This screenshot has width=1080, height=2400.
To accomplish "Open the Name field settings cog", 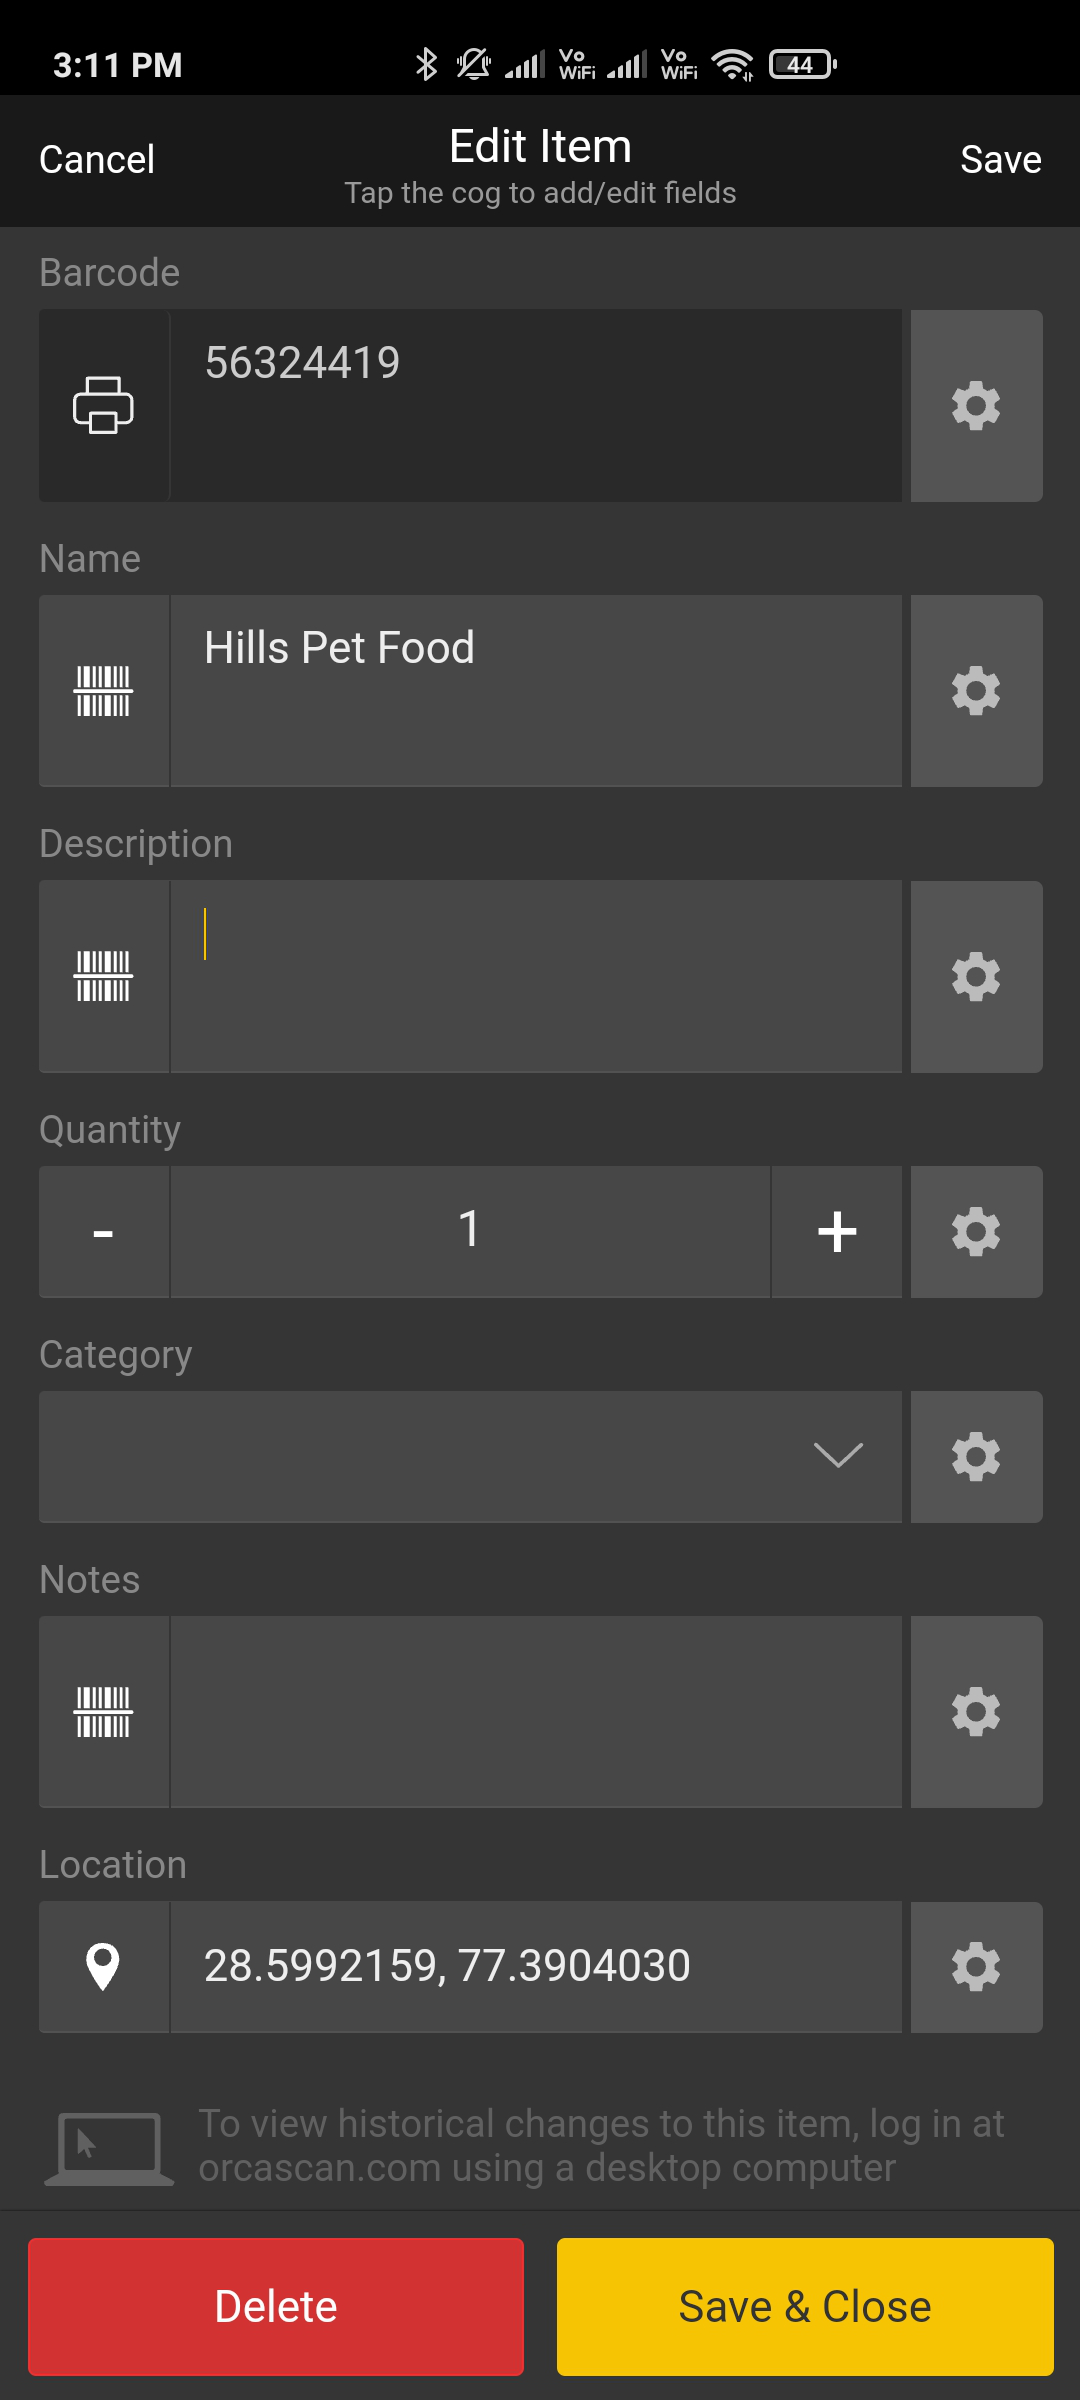I will (976, 691).
